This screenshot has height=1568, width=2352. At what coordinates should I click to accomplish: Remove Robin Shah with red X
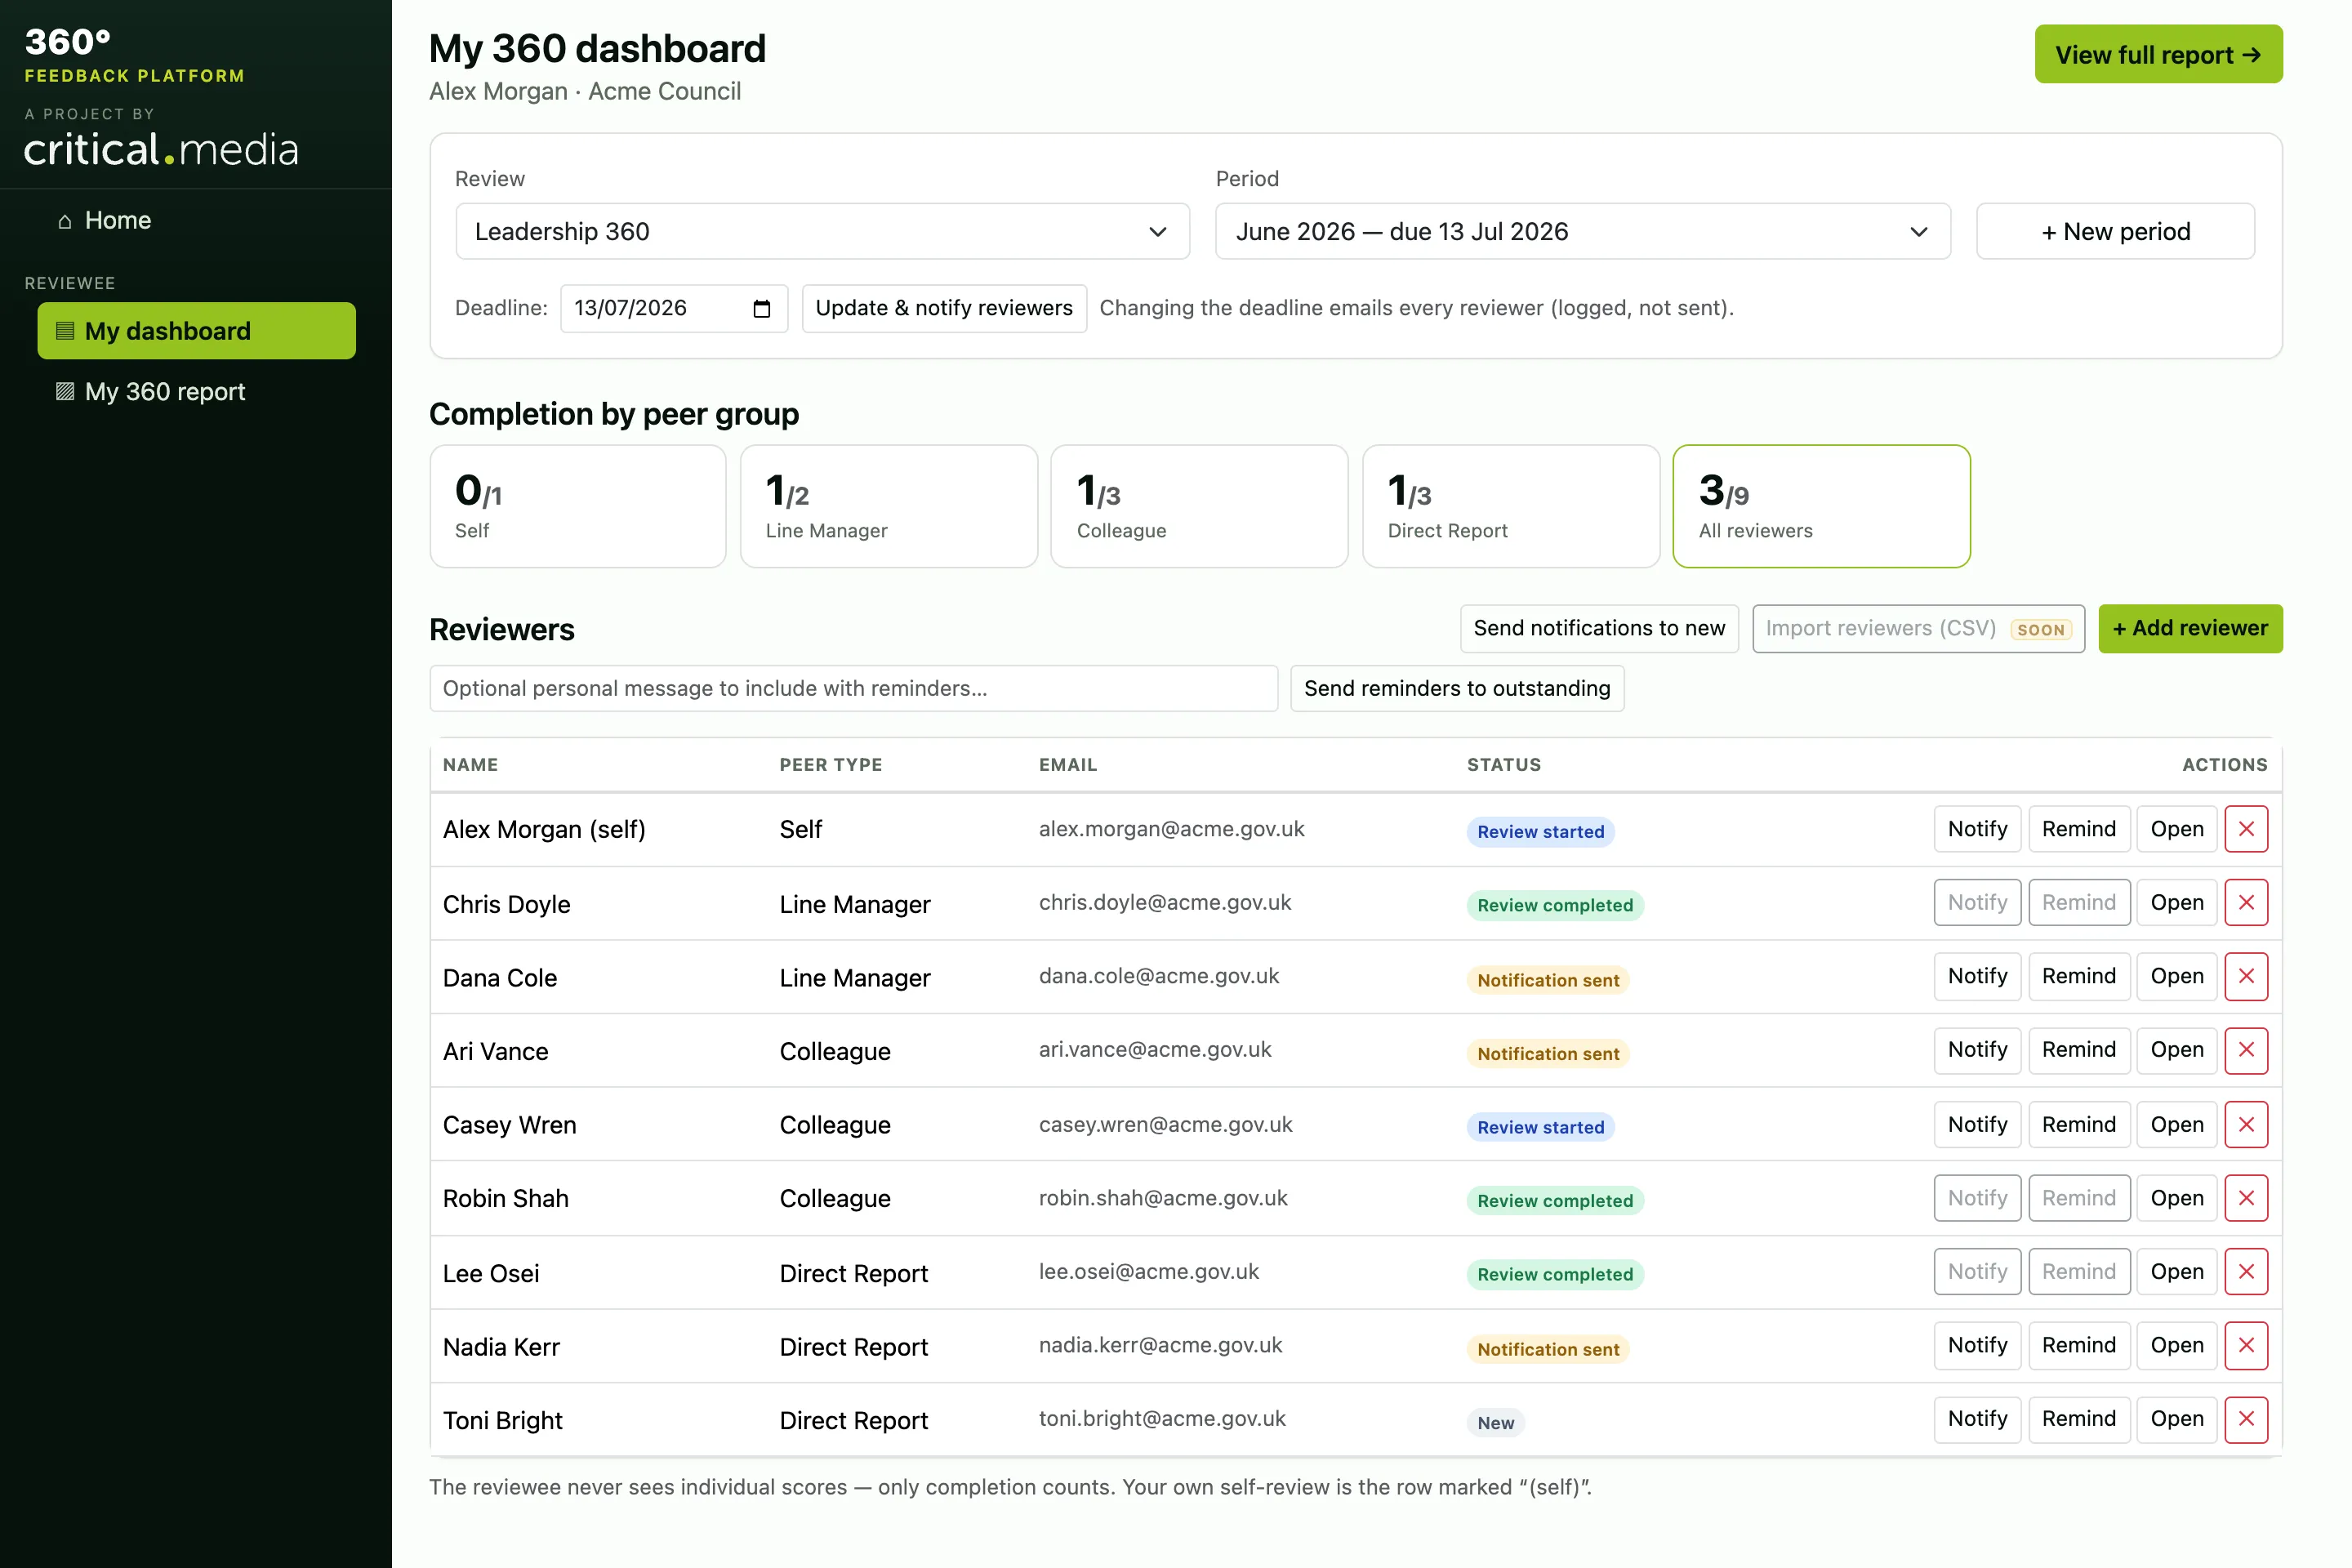tap(2246, 1198)
